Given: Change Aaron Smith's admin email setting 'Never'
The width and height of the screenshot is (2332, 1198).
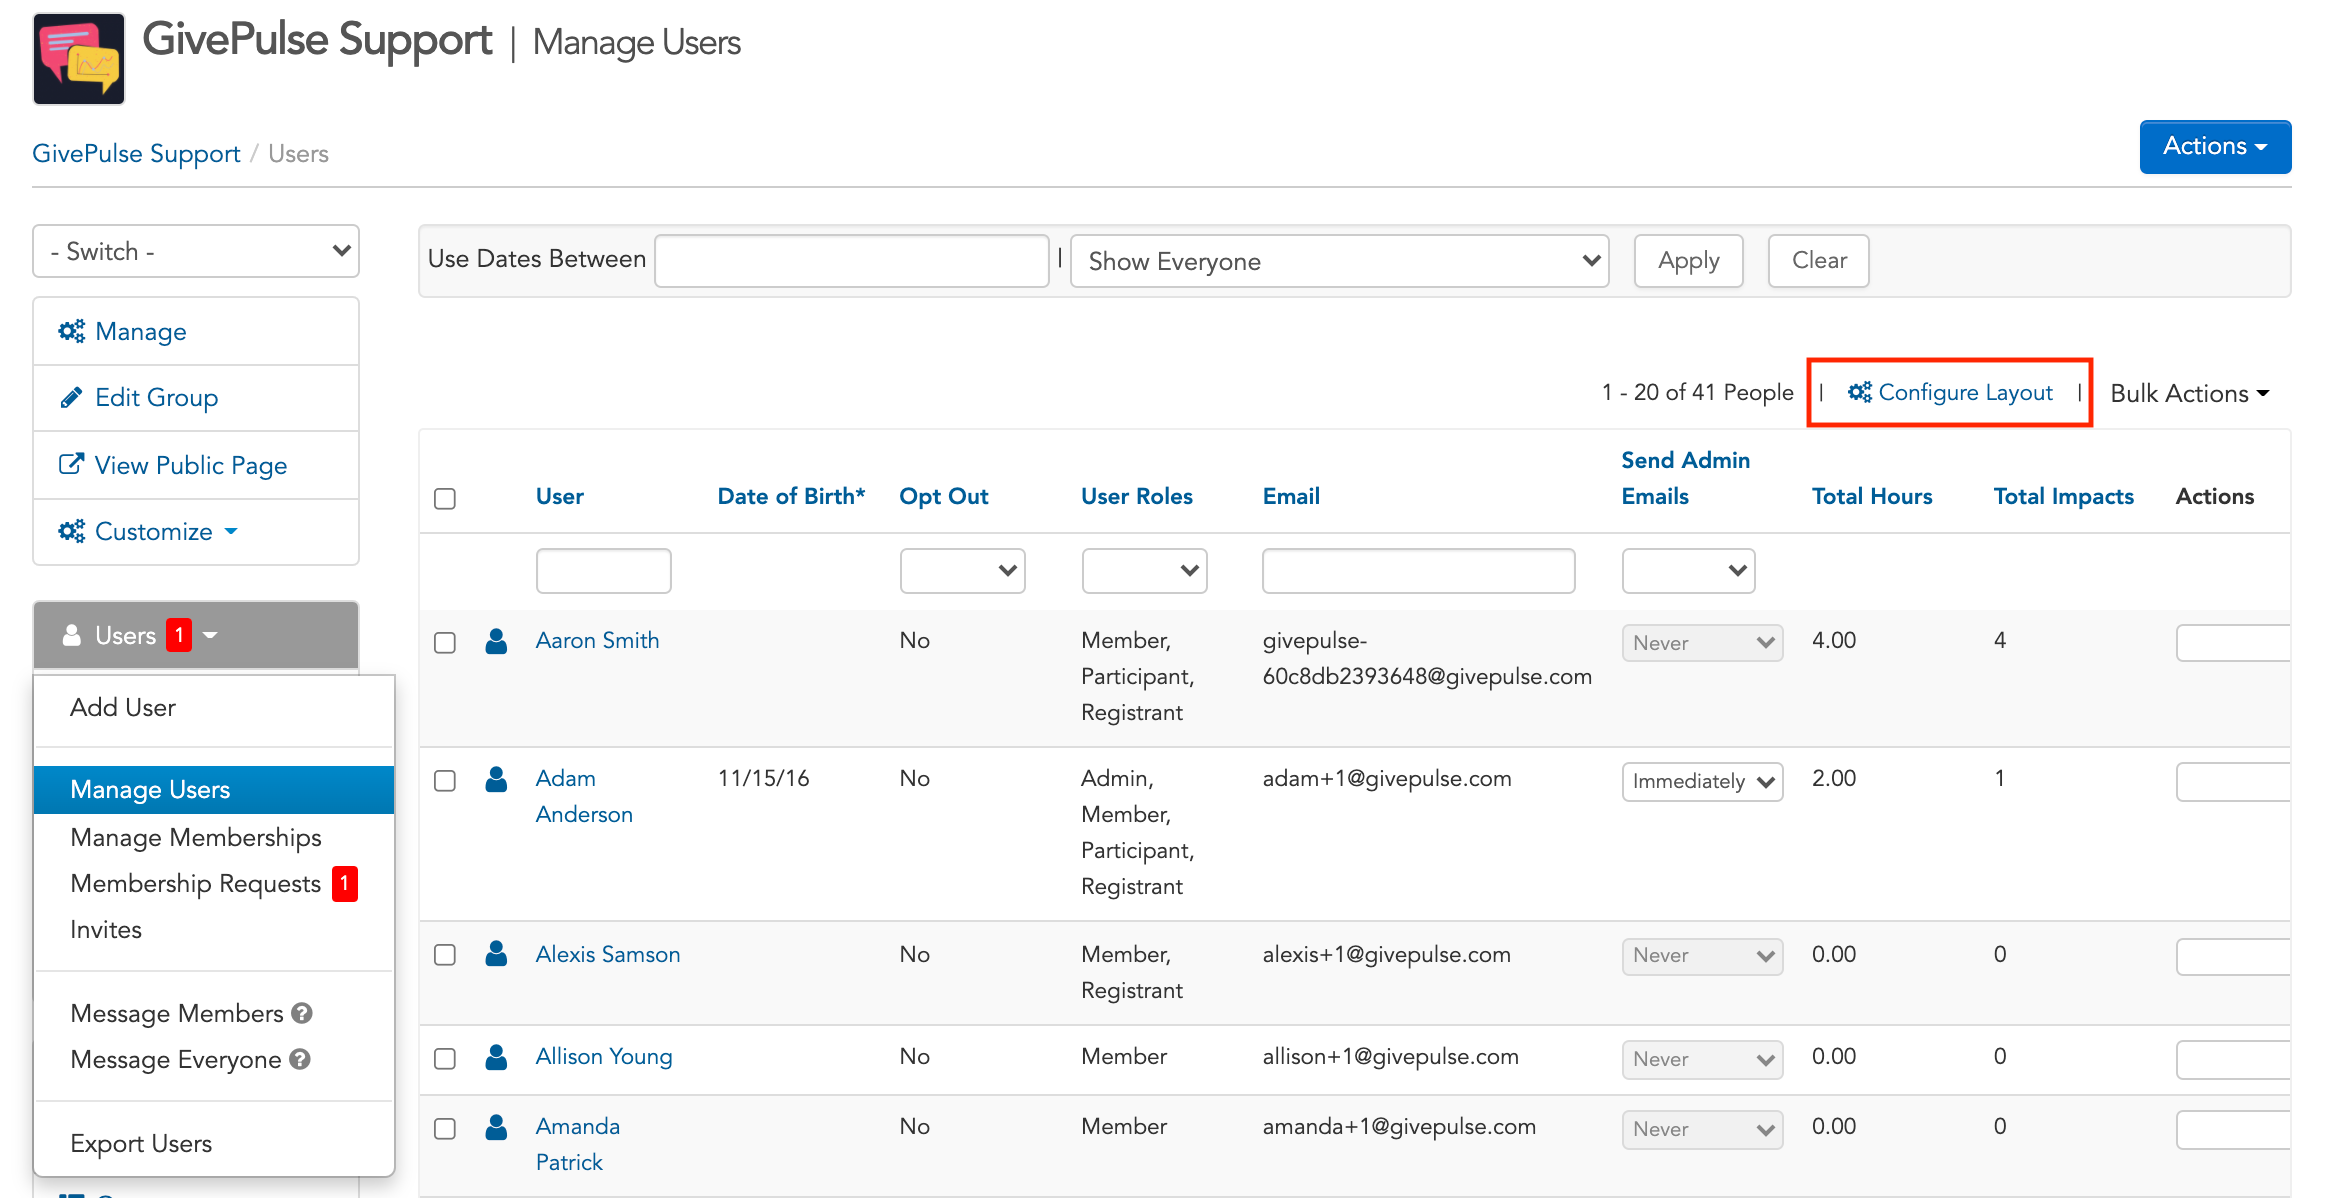Looking at the screenshot, I should (1702, 642).
